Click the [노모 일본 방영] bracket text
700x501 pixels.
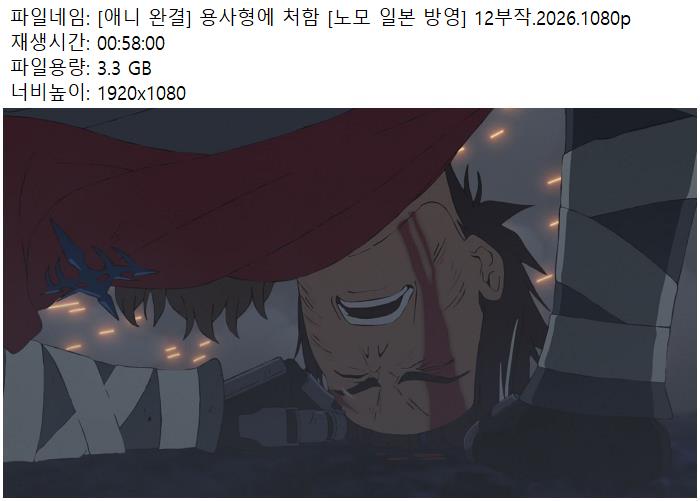[x=396, y=18]
